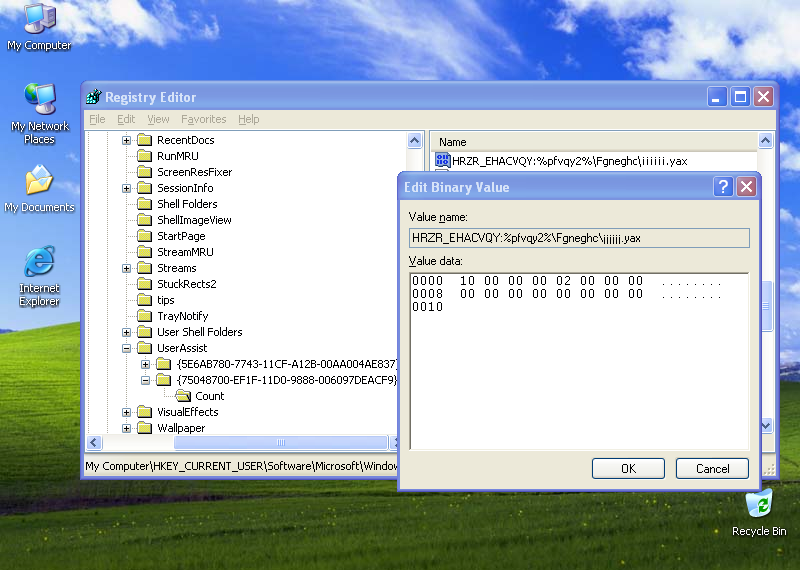Viewport: 800px width, 570px height.
Task: Open the View menu
Action: click(x=158, y=119)
